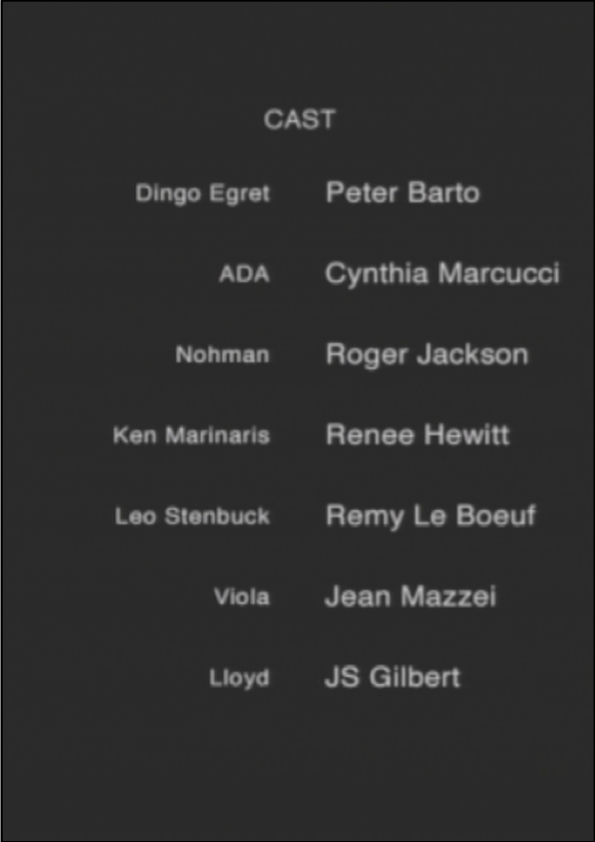Click the surname Marcucci in the credits
The image size is (595, 842).
pyautogui.click(x=499, y=273)
